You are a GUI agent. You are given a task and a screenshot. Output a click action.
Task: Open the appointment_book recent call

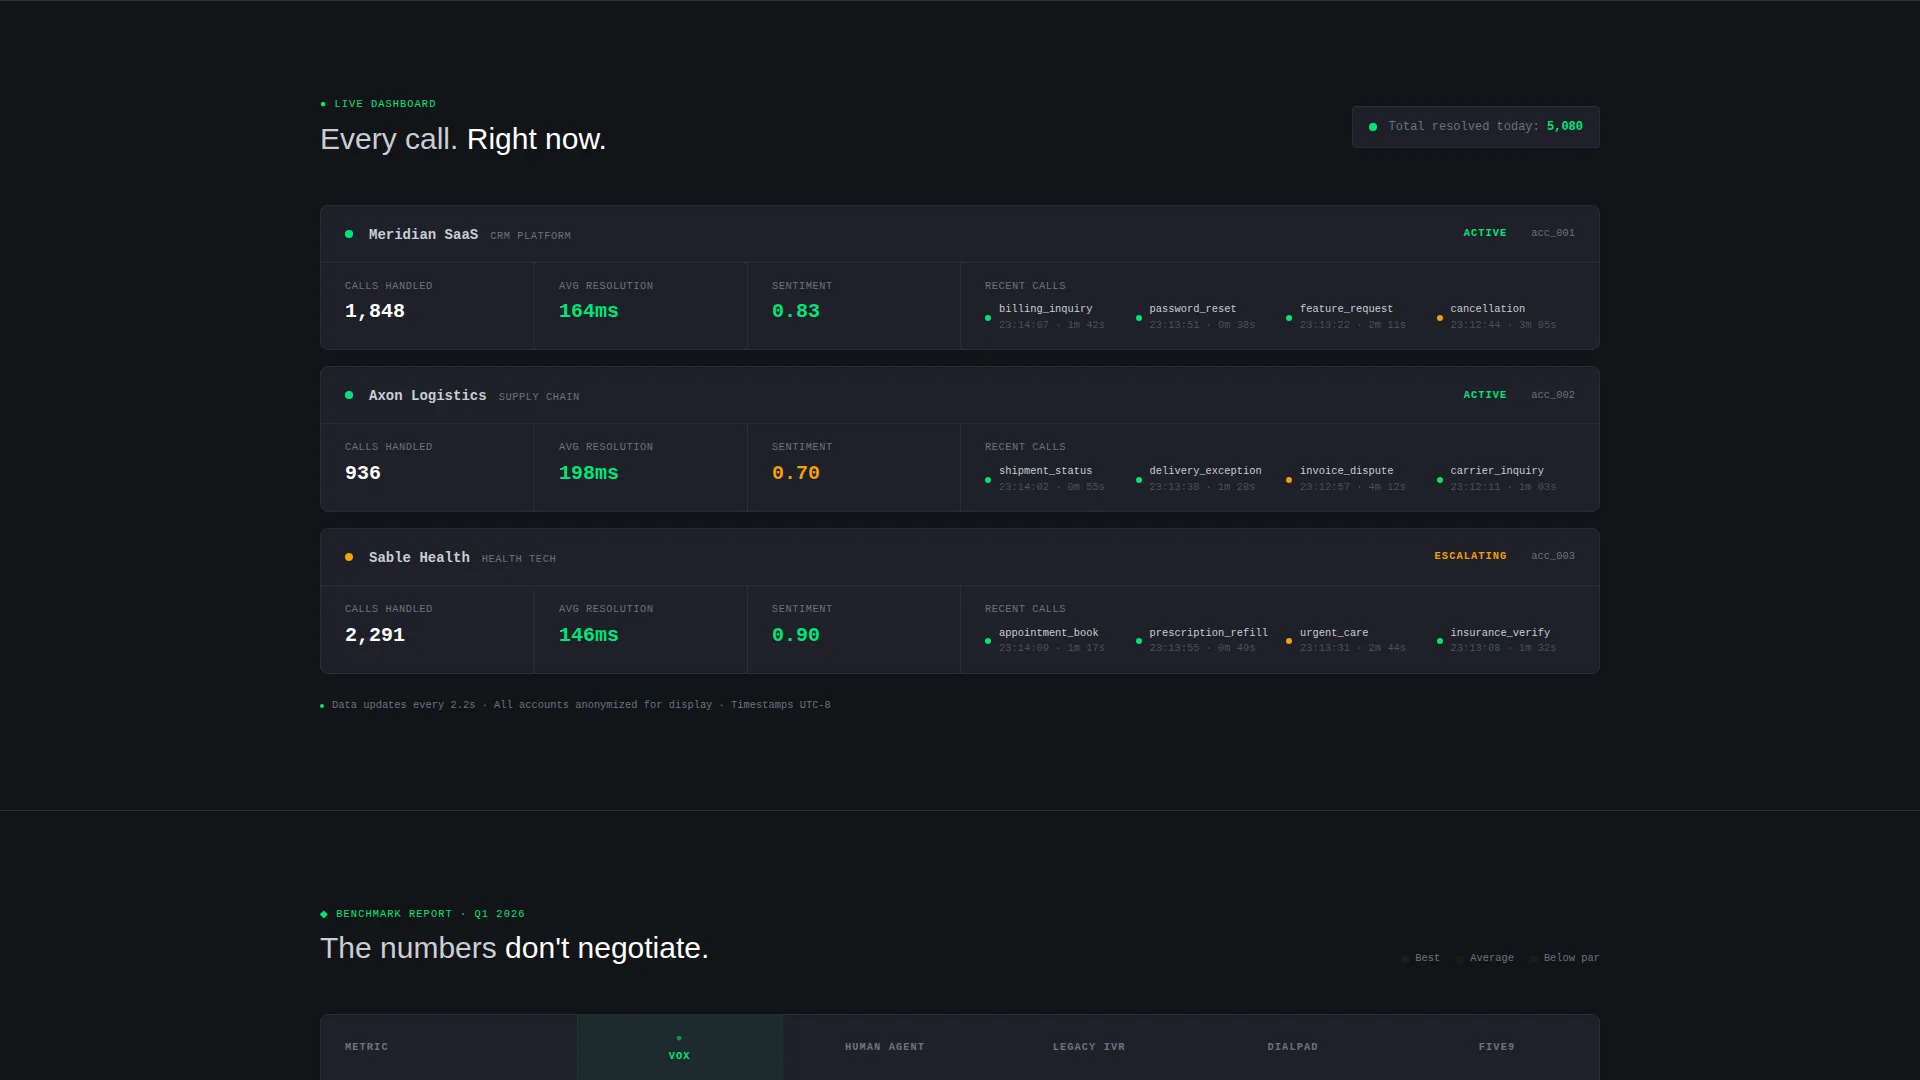coord(1045,640)
